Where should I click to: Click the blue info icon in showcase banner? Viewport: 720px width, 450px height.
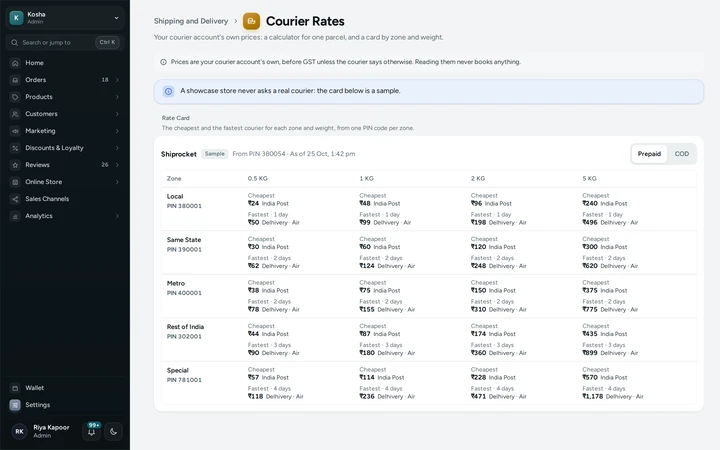click(169, 91)
